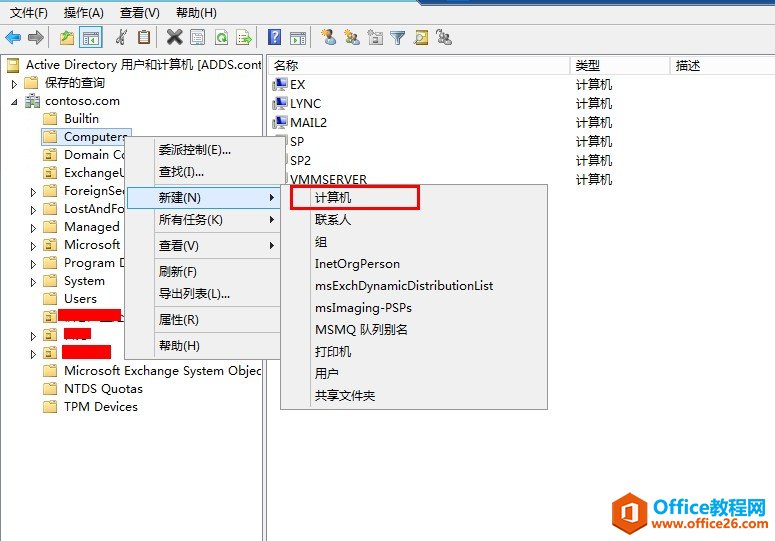The image size is (775, 541).
Task: Open the 操作(A) menu
Action: pyautogui.click(x=84, y=13)
